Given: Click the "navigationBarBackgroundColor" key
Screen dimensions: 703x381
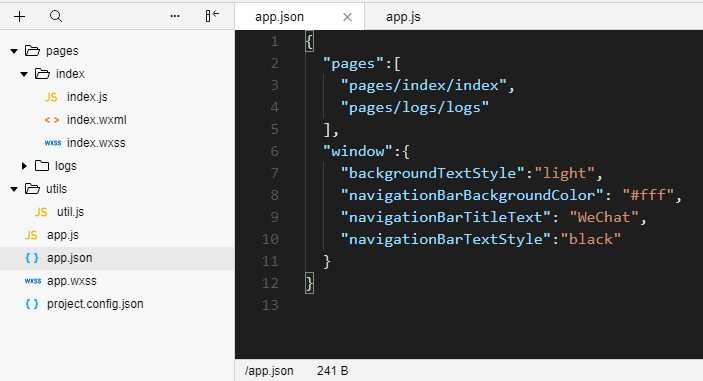Looking at the screenshot, I should point(472,195).
